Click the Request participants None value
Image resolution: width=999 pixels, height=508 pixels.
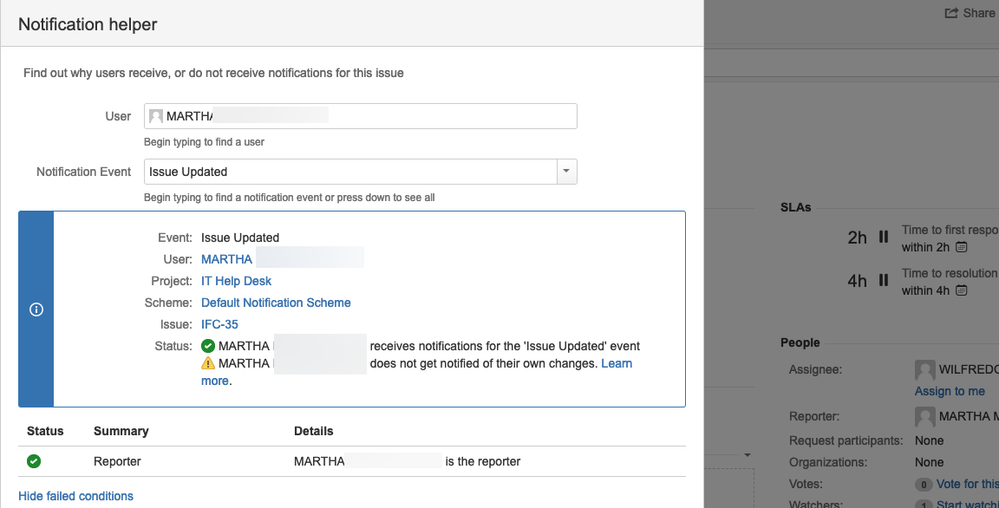(x=929, y=441)
